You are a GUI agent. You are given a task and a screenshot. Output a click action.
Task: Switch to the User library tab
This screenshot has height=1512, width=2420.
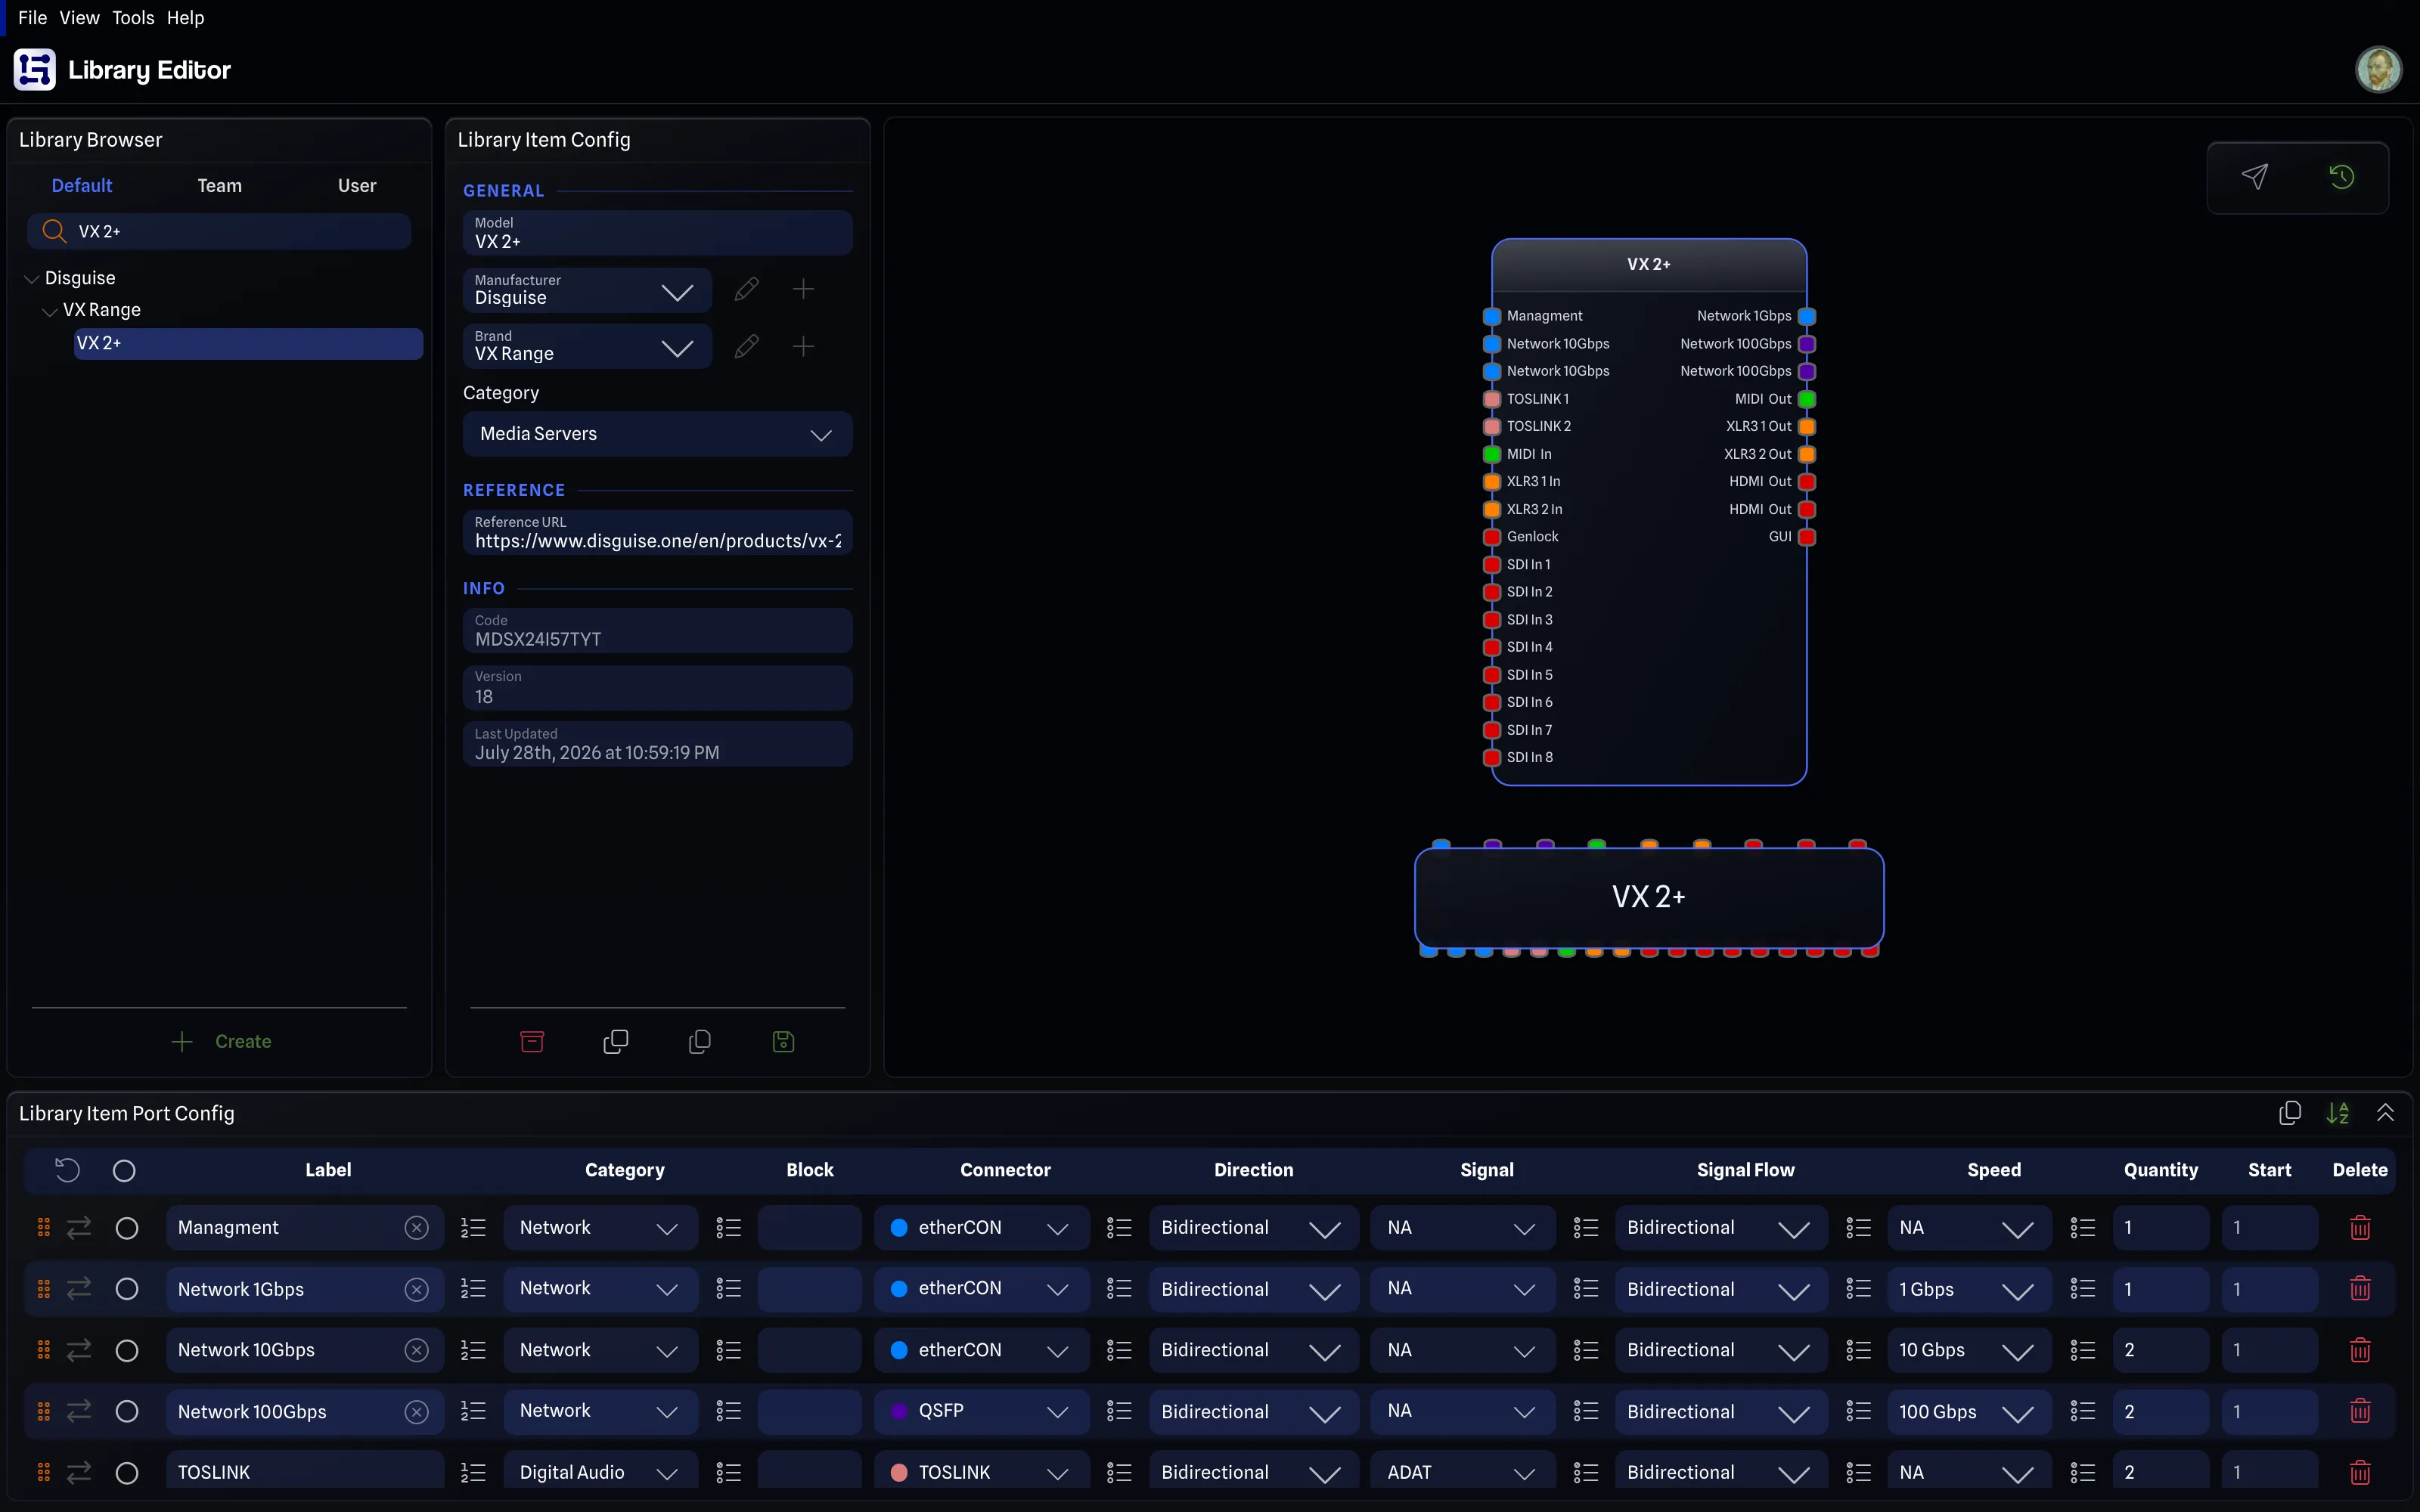[x=357, y=186]
